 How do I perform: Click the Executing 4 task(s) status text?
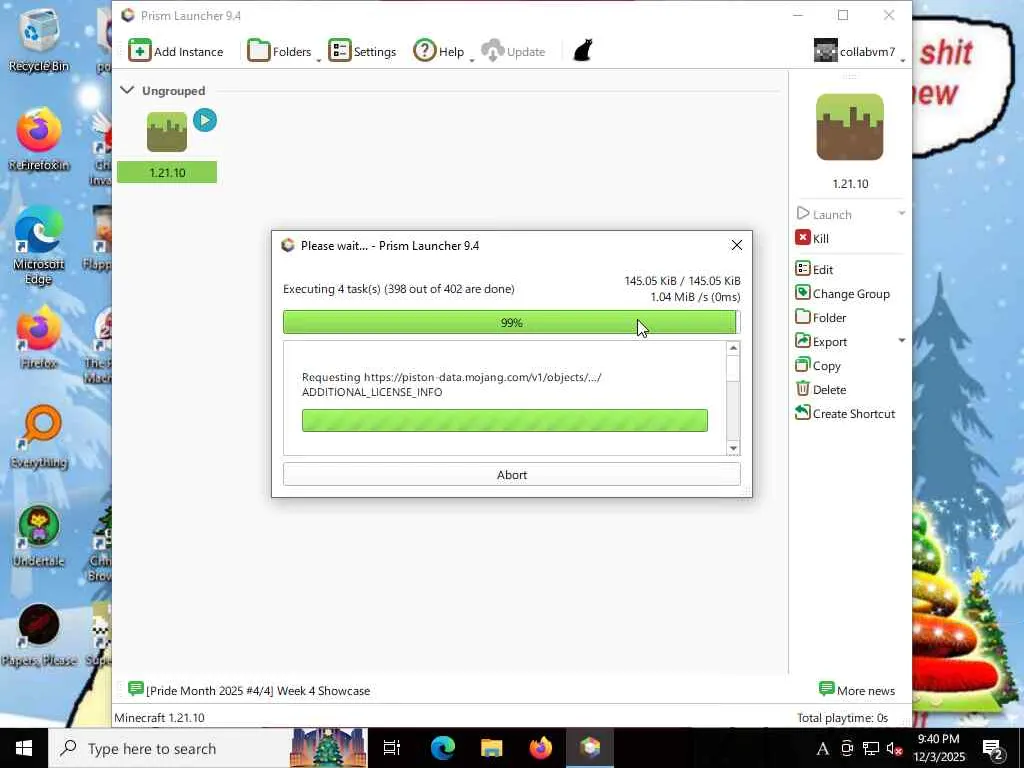pos(398,289)
